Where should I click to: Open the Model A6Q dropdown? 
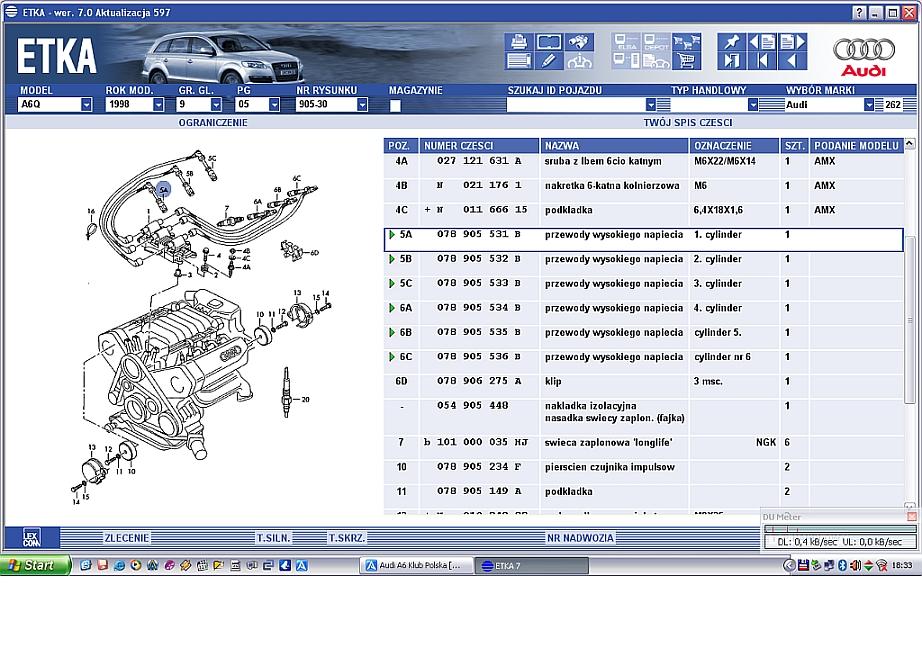tap(86, 105)
